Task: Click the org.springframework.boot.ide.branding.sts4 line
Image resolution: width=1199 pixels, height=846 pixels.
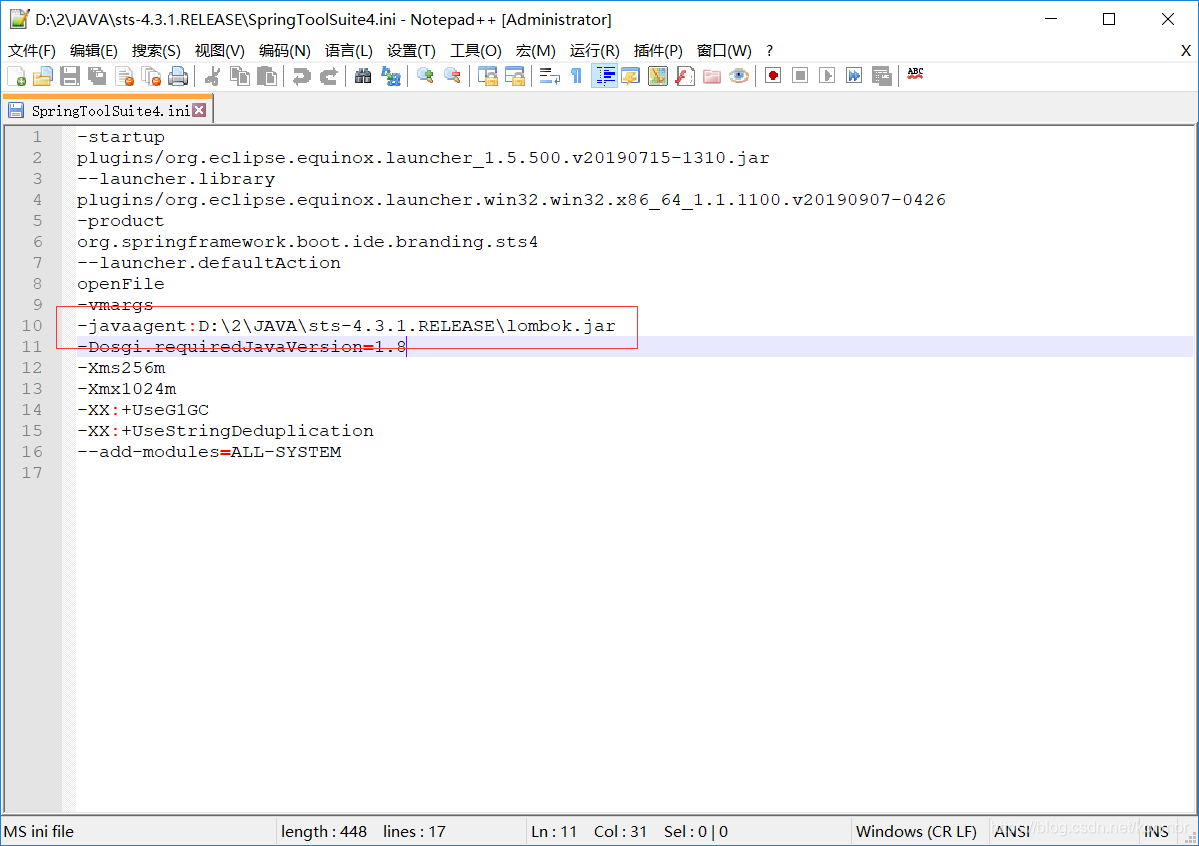Action: [x=307, y=242]
